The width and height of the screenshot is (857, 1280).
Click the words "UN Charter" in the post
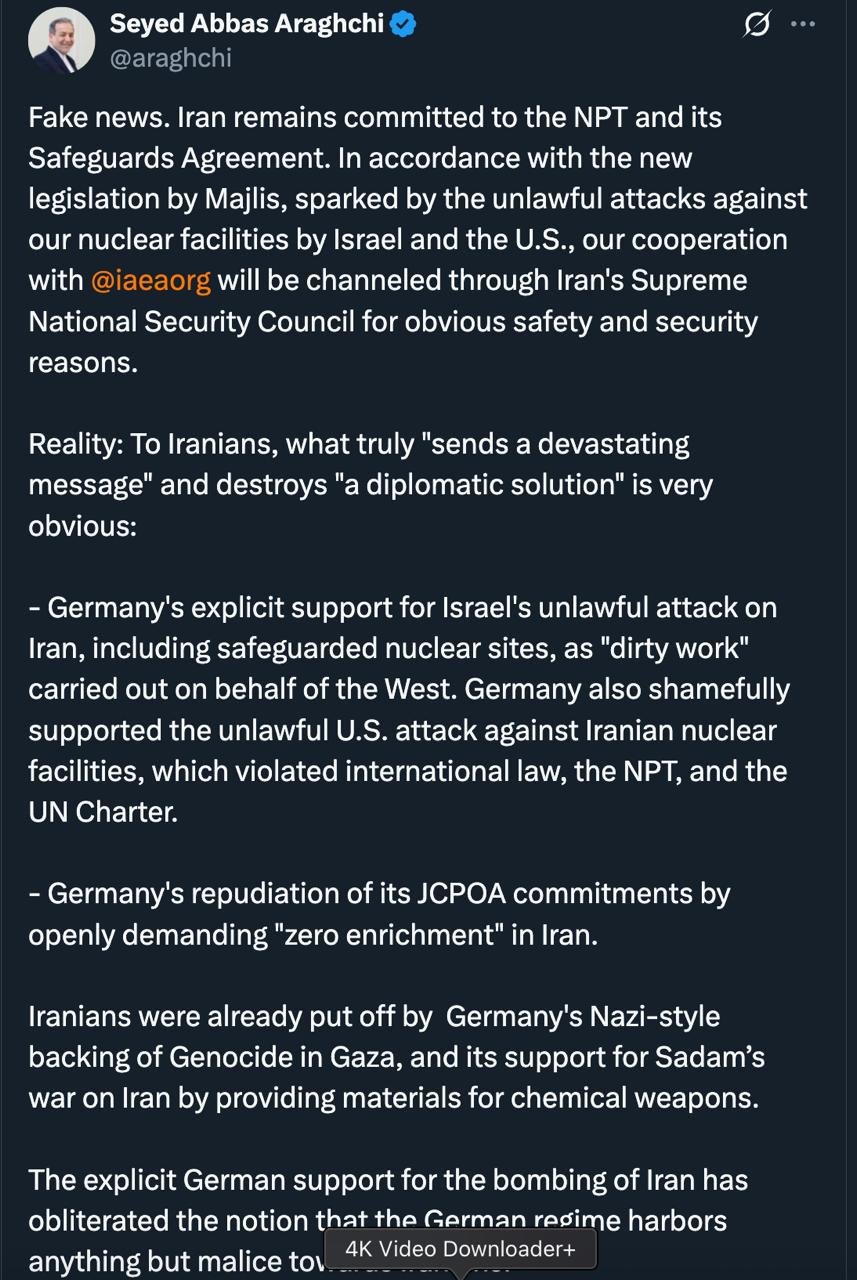point(103,812)
